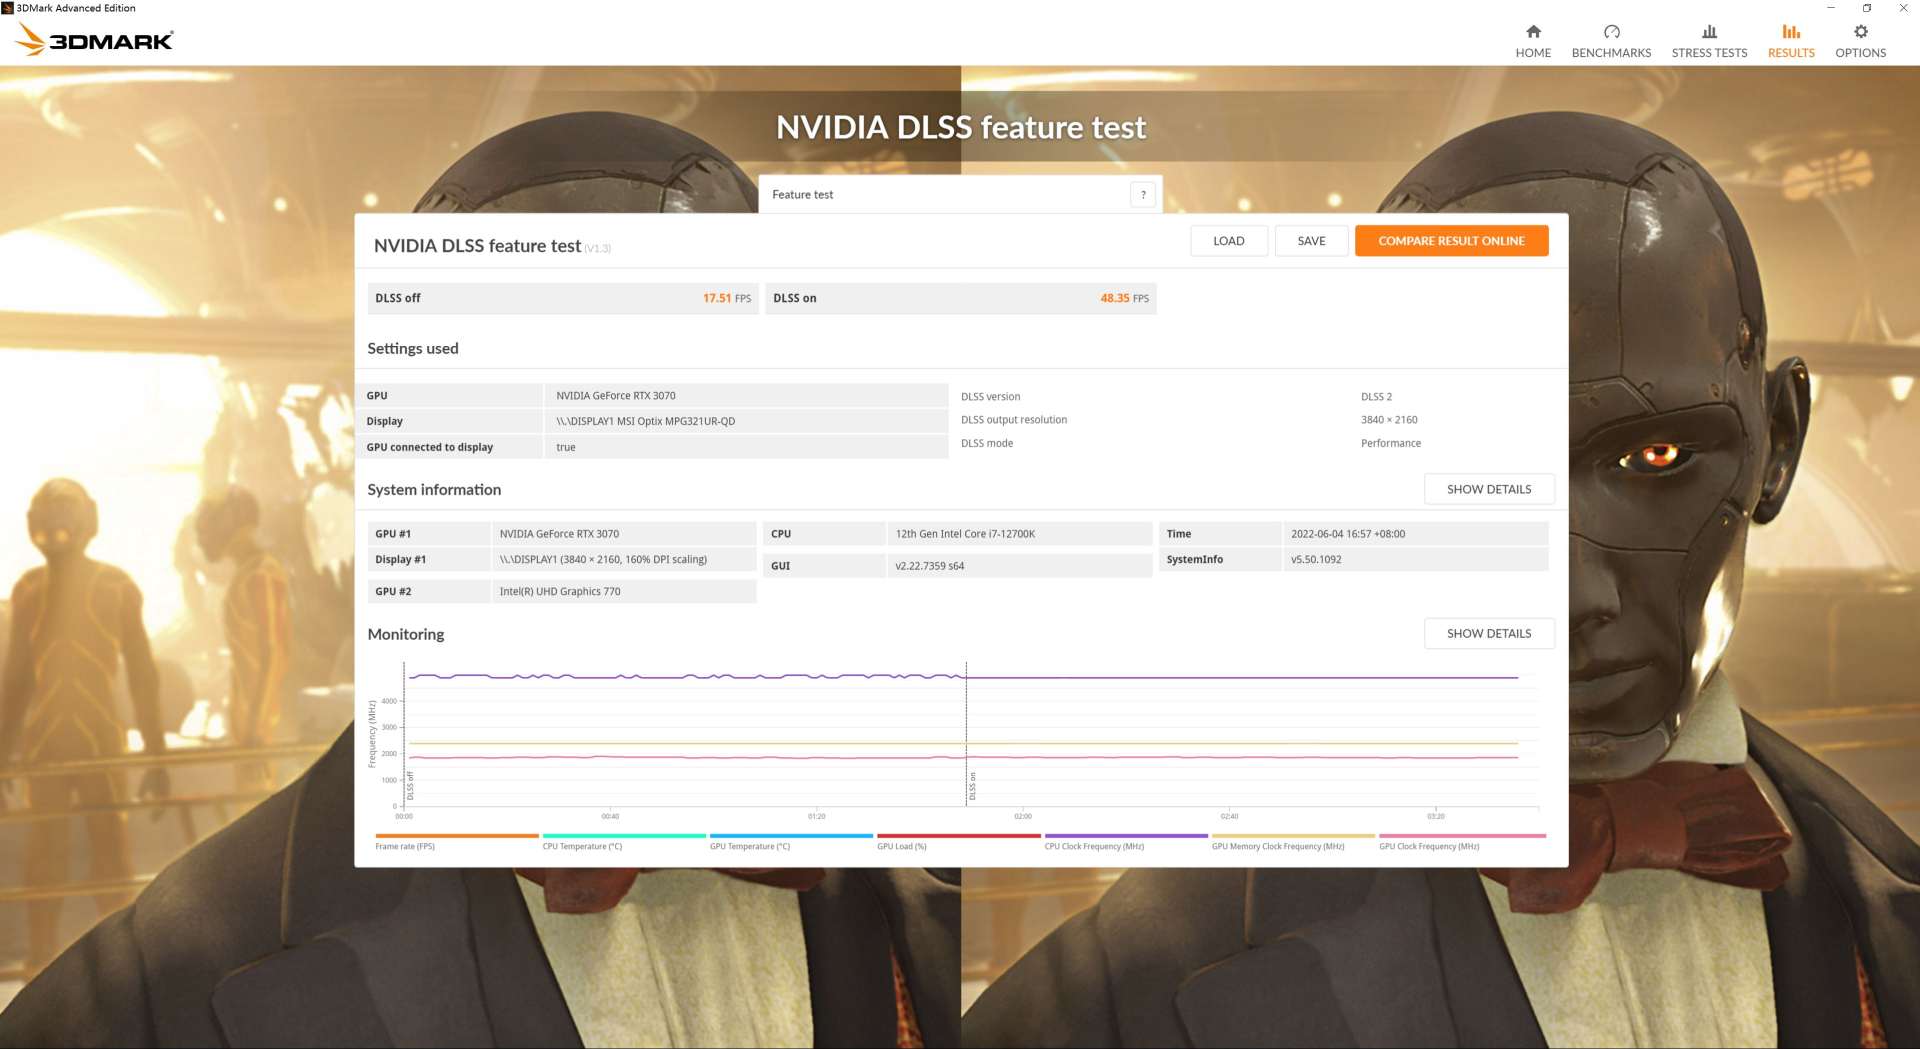Click the Monitoring section heading
Screen dimensions: 1920x1049
pyautogui.click(x=406, y=634)
